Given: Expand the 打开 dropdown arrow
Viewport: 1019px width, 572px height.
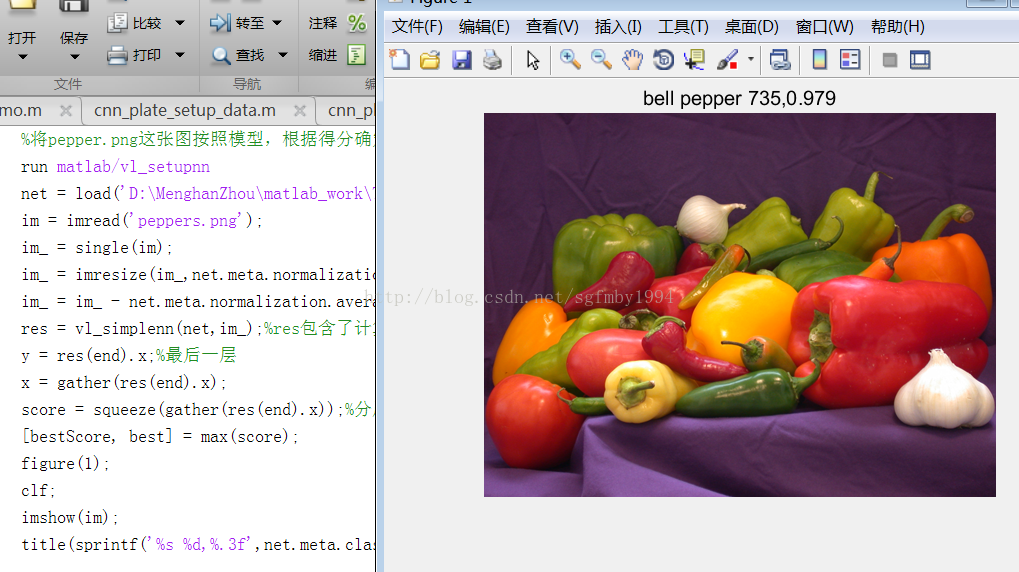Looking at the screenshot, I should [23, 57].
